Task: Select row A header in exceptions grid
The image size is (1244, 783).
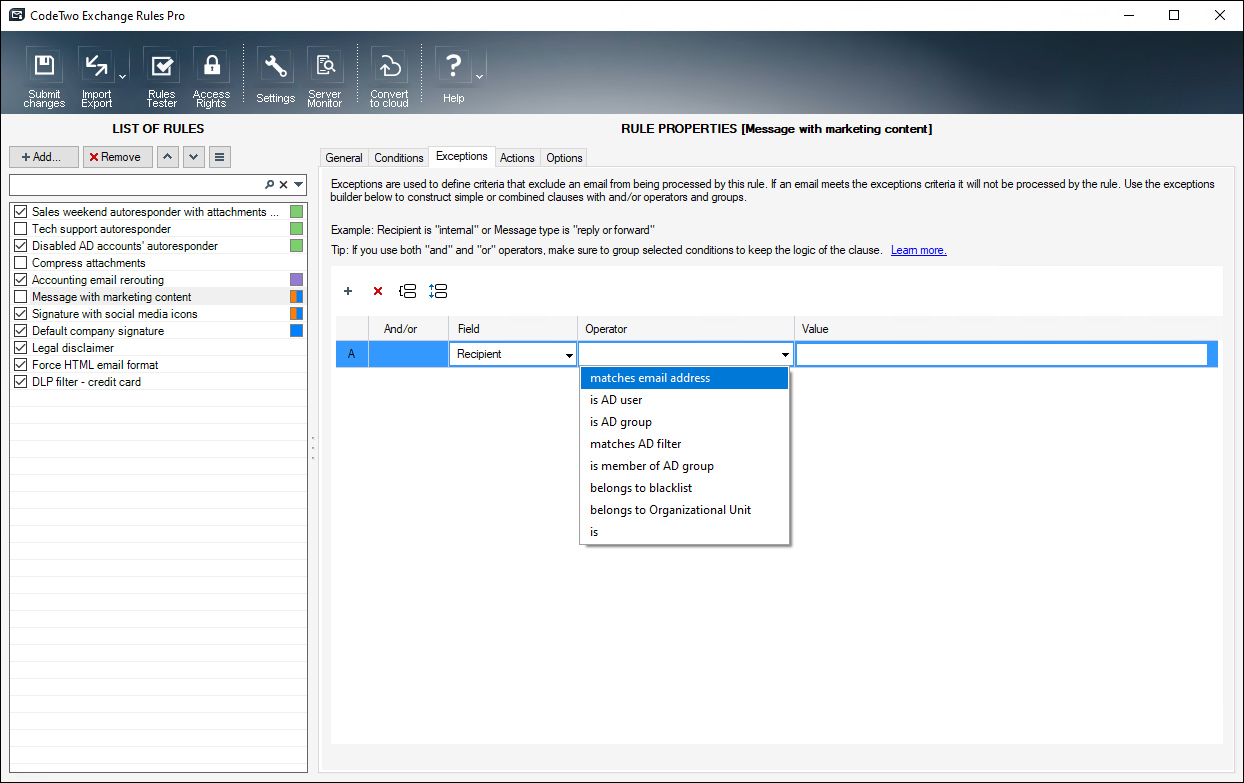Action: [x=351, y=354]
